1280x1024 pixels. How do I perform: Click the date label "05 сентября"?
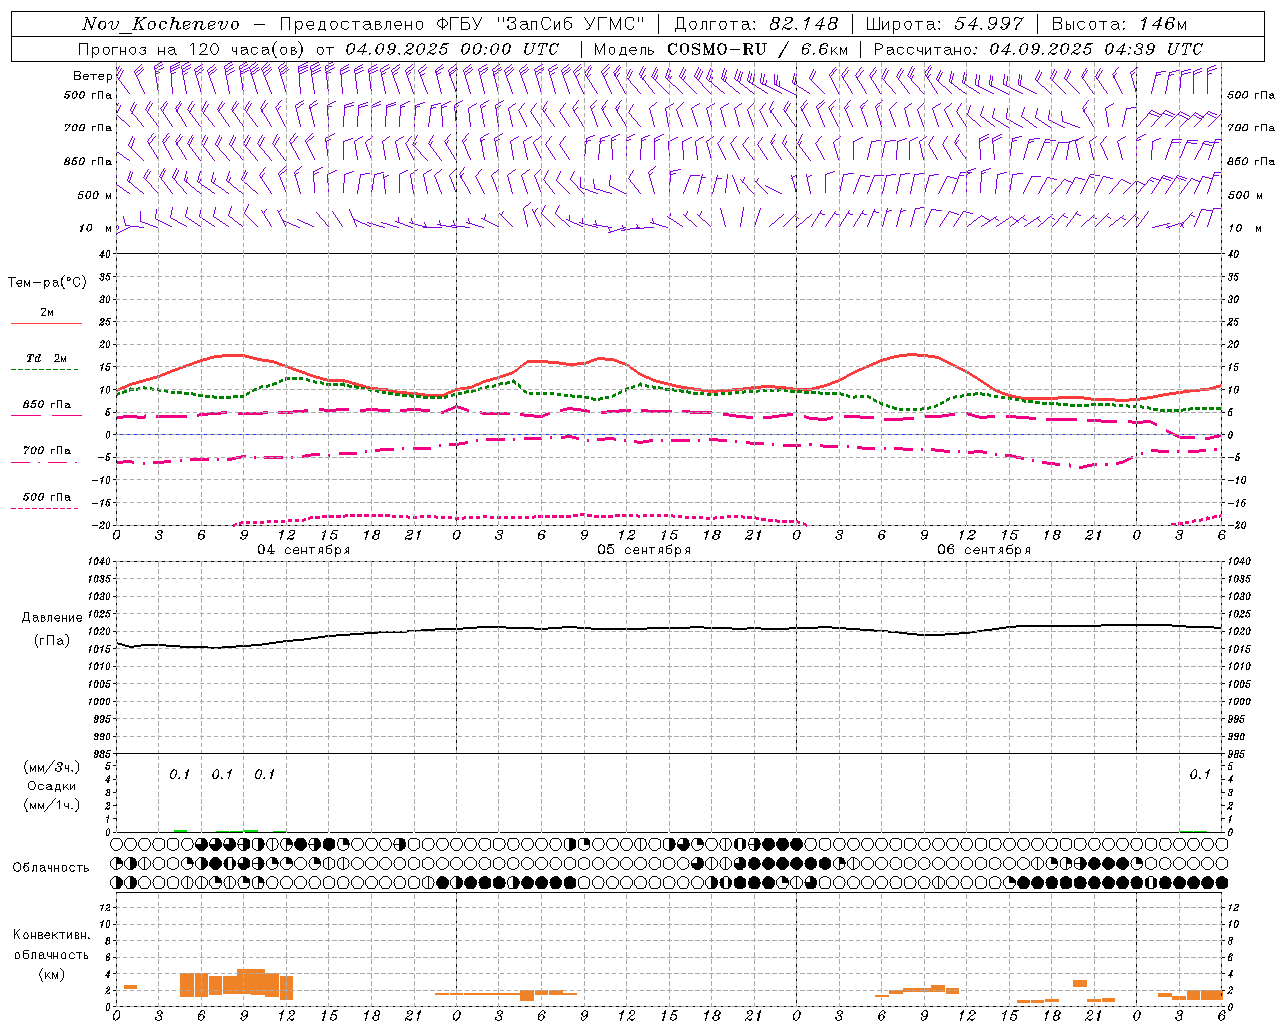tap(644, 550)
